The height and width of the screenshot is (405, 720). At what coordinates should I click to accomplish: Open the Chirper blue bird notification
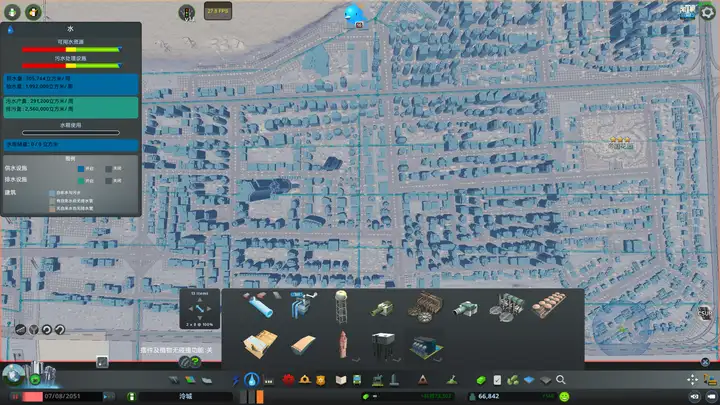355,15
